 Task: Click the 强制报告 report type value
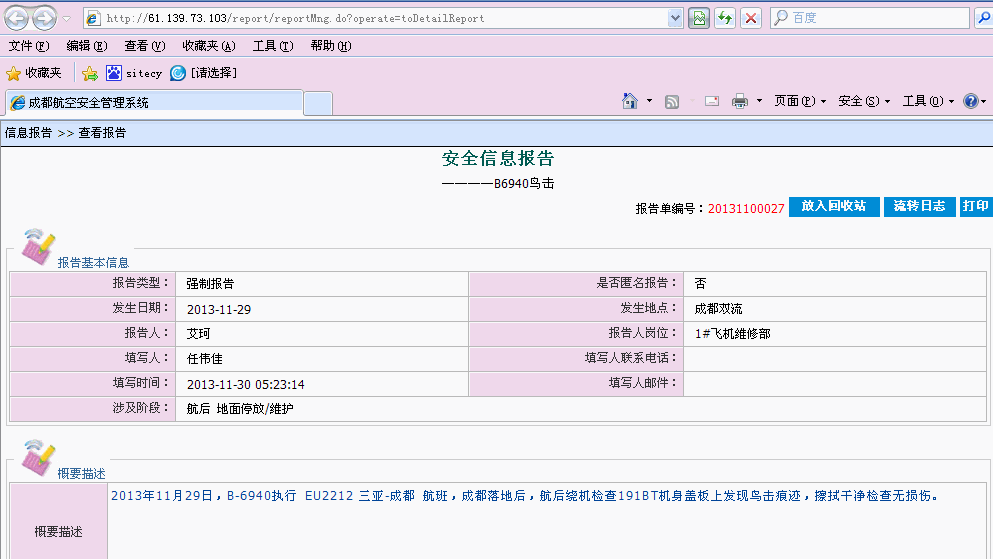point(210,284)
